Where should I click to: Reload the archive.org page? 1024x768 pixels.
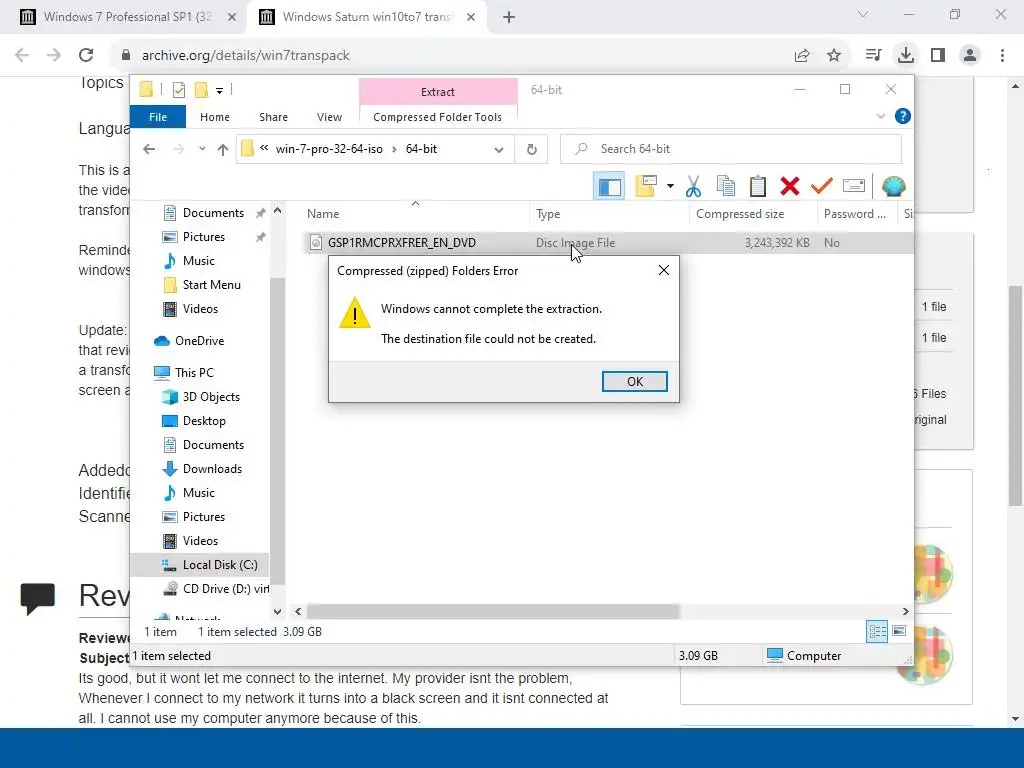tap(86, 55)
